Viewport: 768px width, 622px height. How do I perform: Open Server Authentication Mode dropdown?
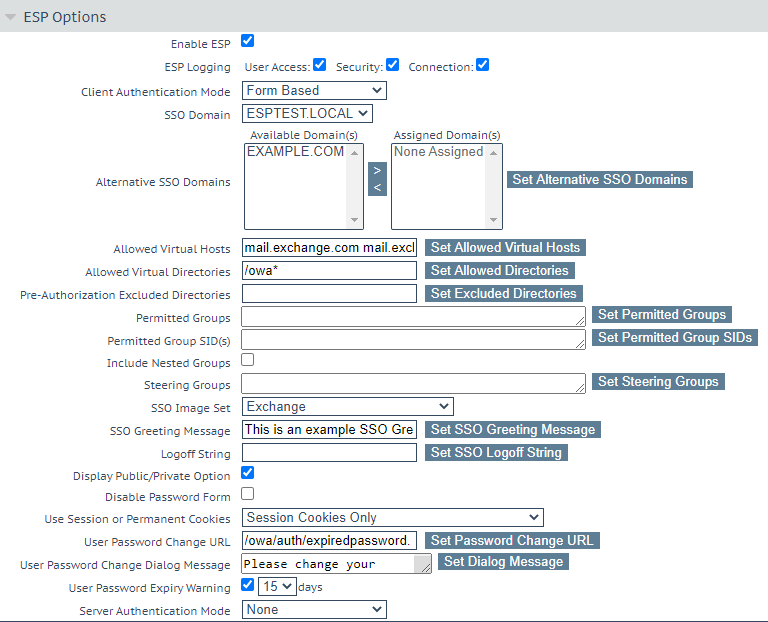(x=314, y=610)
